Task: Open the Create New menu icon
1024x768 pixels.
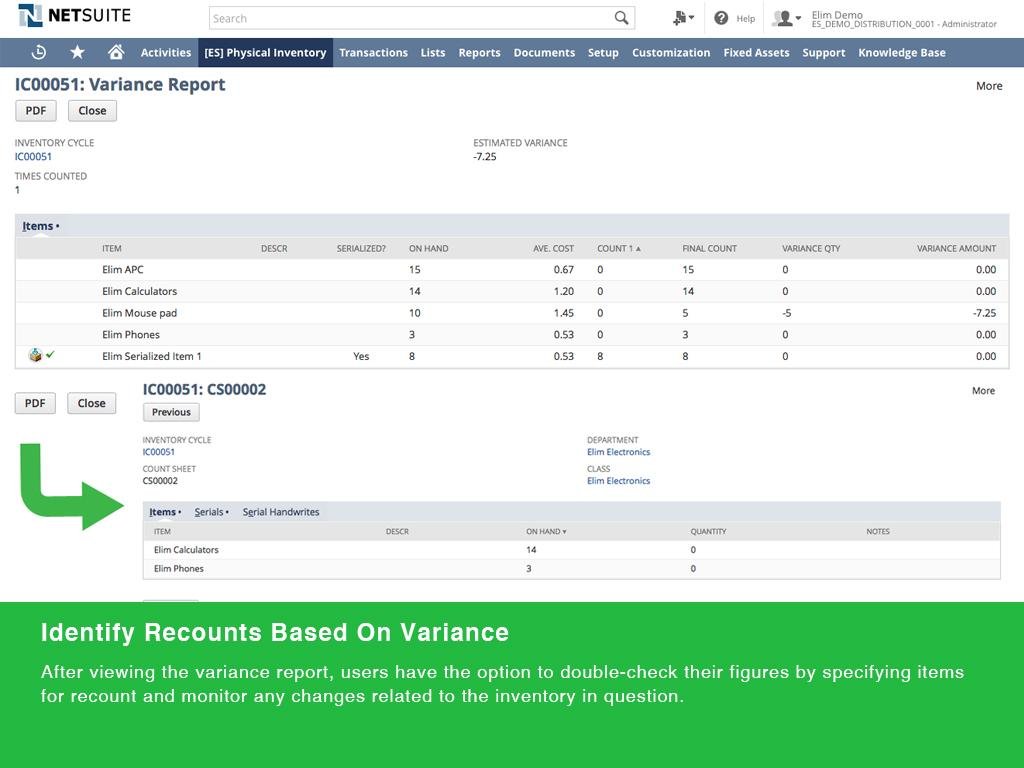Action: click(683, 18)
